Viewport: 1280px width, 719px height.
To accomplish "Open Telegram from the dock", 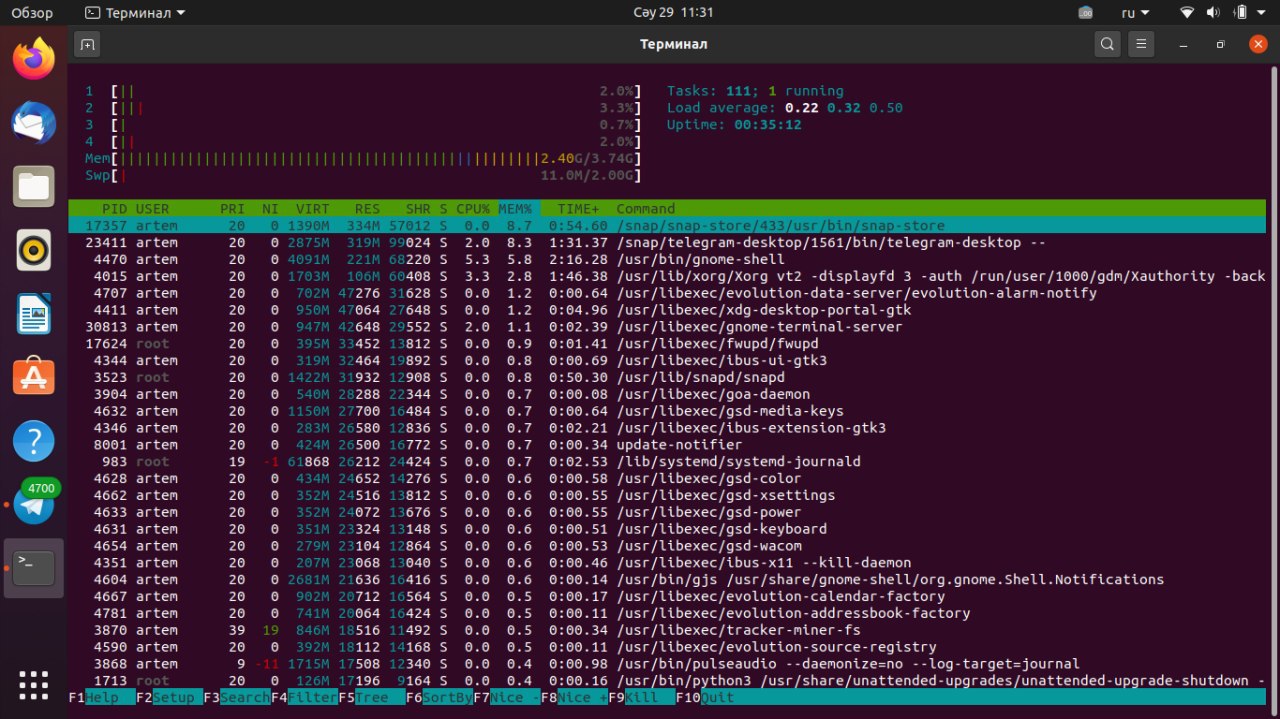I will tap(34, 505).
